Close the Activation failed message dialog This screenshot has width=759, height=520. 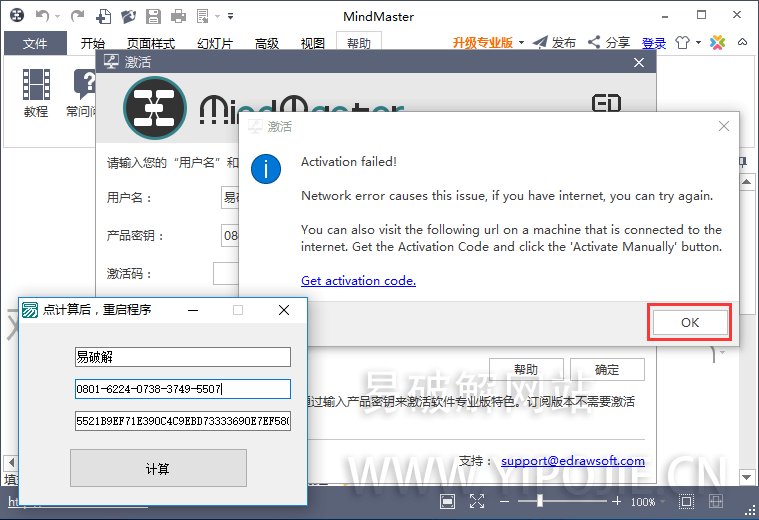pos(724,126)
